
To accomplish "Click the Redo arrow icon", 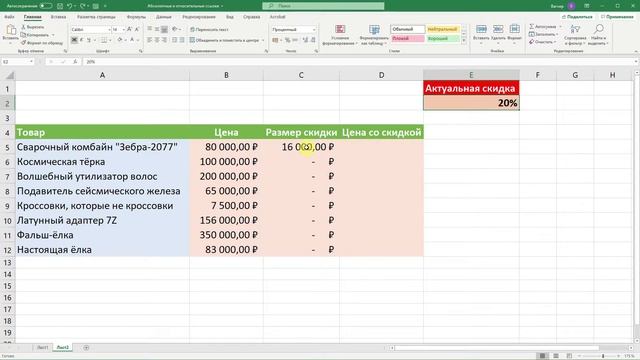I will (82, 6).
